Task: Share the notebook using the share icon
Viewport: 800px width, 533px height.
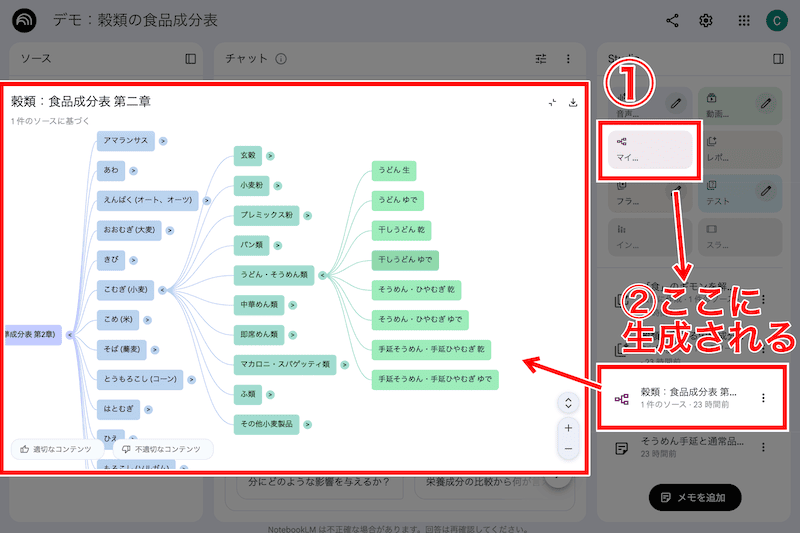Action: [672, 20]
